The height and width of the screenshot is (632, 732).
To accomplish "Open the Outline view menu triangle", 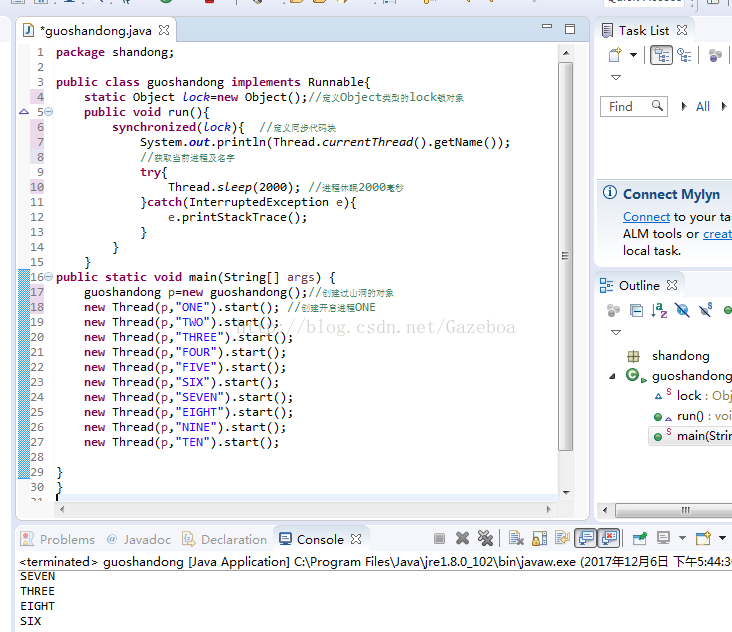I will pyautogui.click(x=616, y=331).
